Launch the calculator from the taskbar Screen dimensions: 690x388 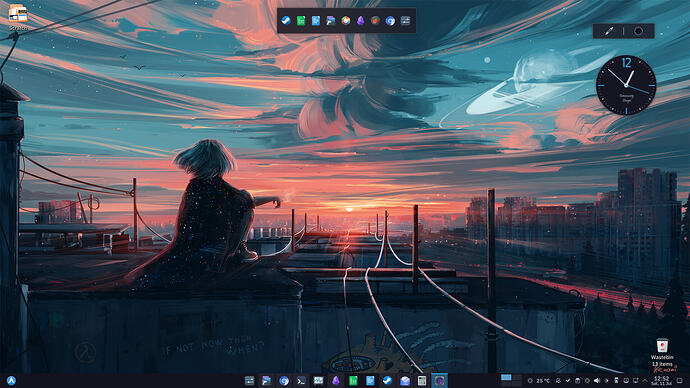pos(422,381)
